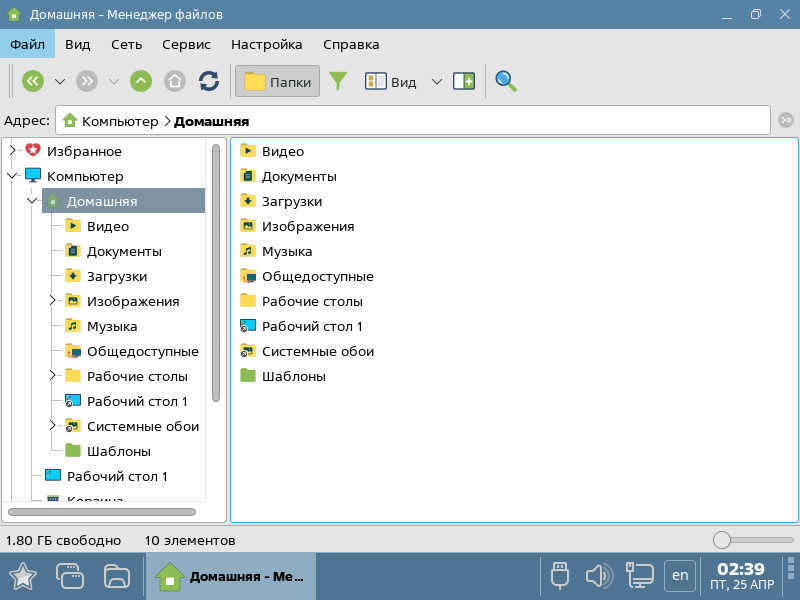Expand the Избранное tree node
Screen dimensions: 800x600
pos(13,151)
